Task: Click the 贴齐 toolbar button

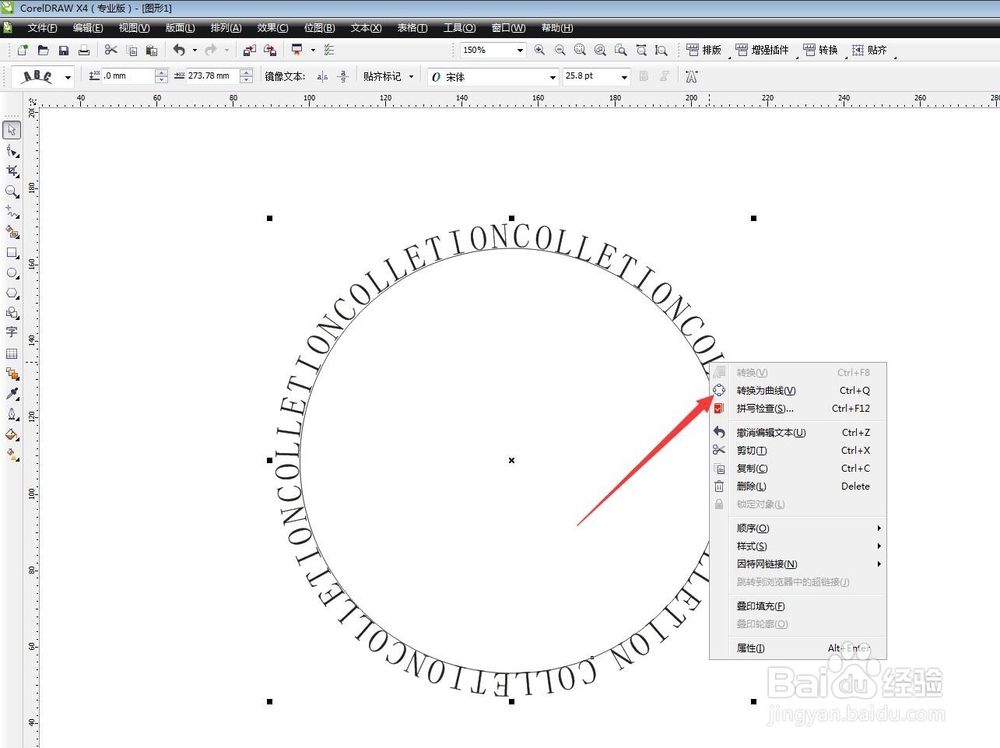Action: point(869,50)
